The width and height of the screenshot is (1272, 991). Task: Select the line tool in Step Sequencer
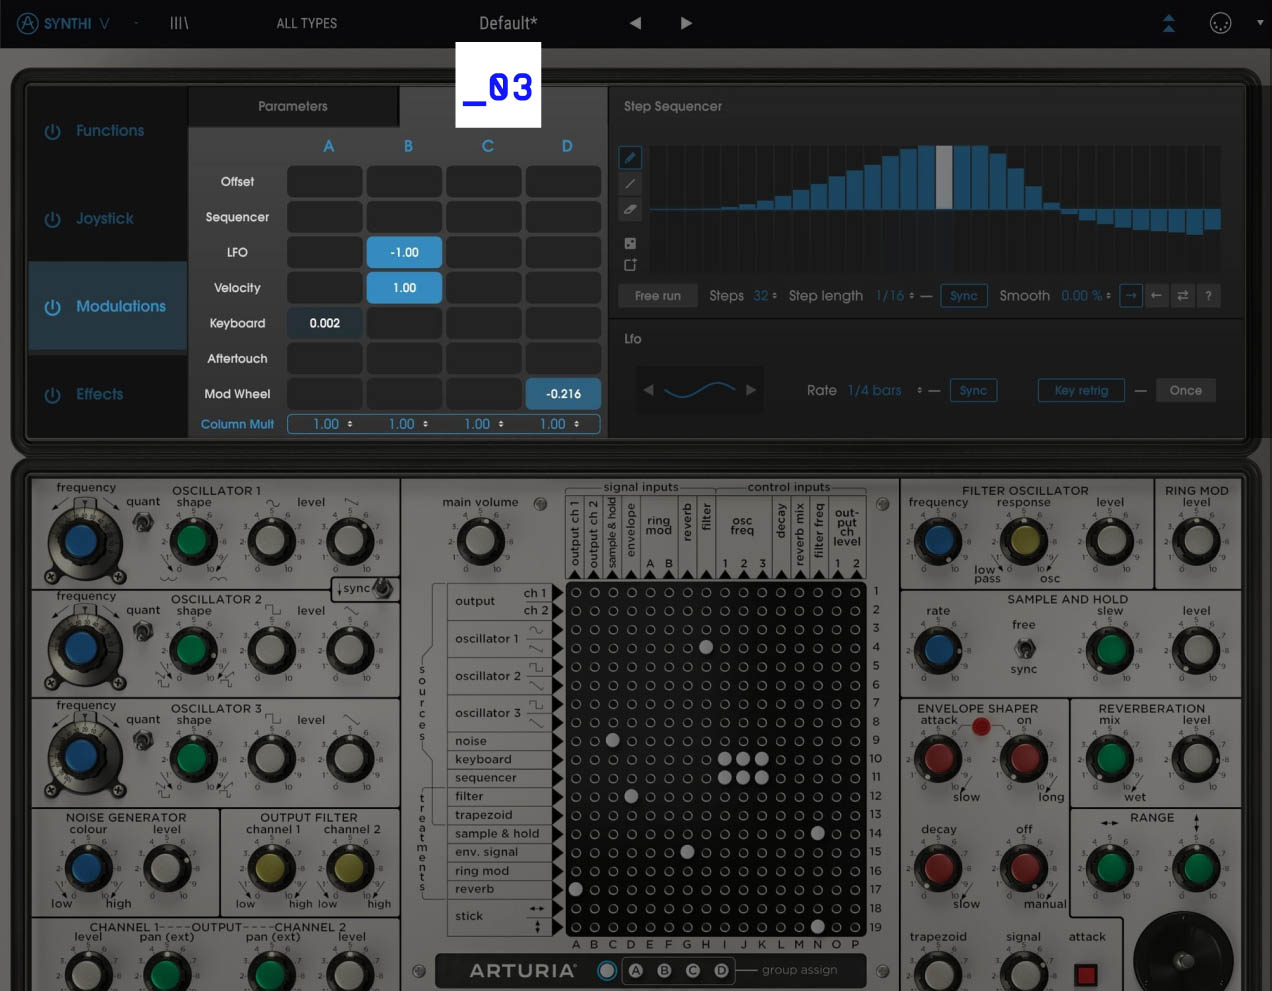tap(630, 184)
